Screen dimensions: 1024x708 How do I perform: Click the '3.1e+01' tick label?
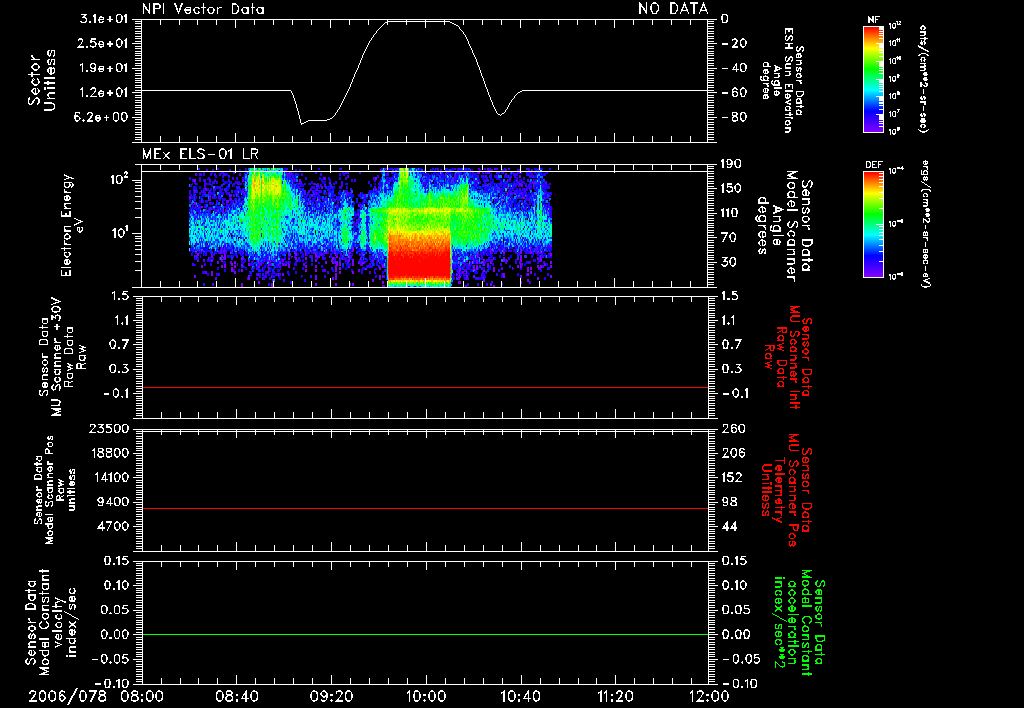click(x=104, y=19)
